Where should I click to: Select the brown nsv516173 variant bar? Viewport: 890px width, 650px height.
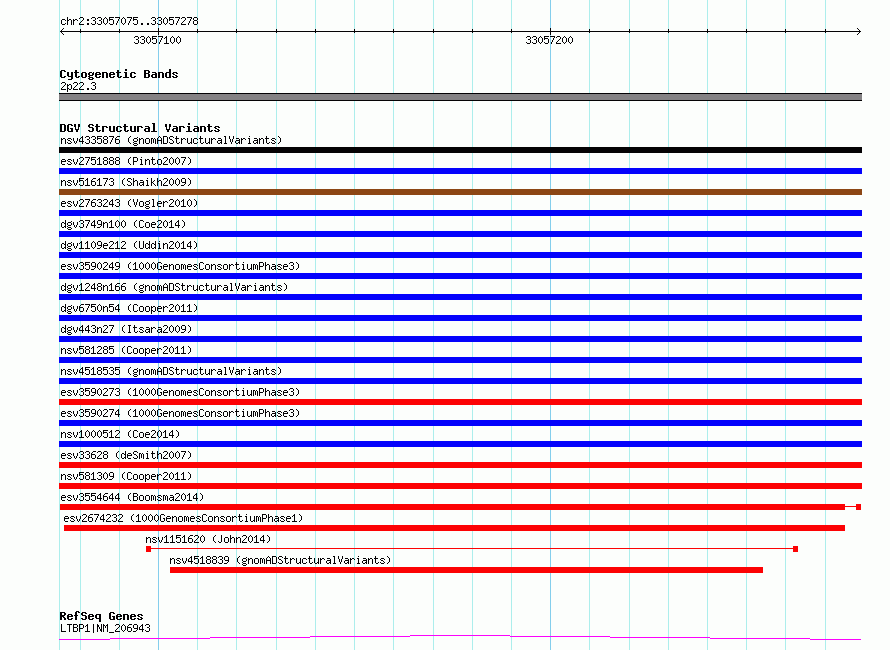[460, 192]
